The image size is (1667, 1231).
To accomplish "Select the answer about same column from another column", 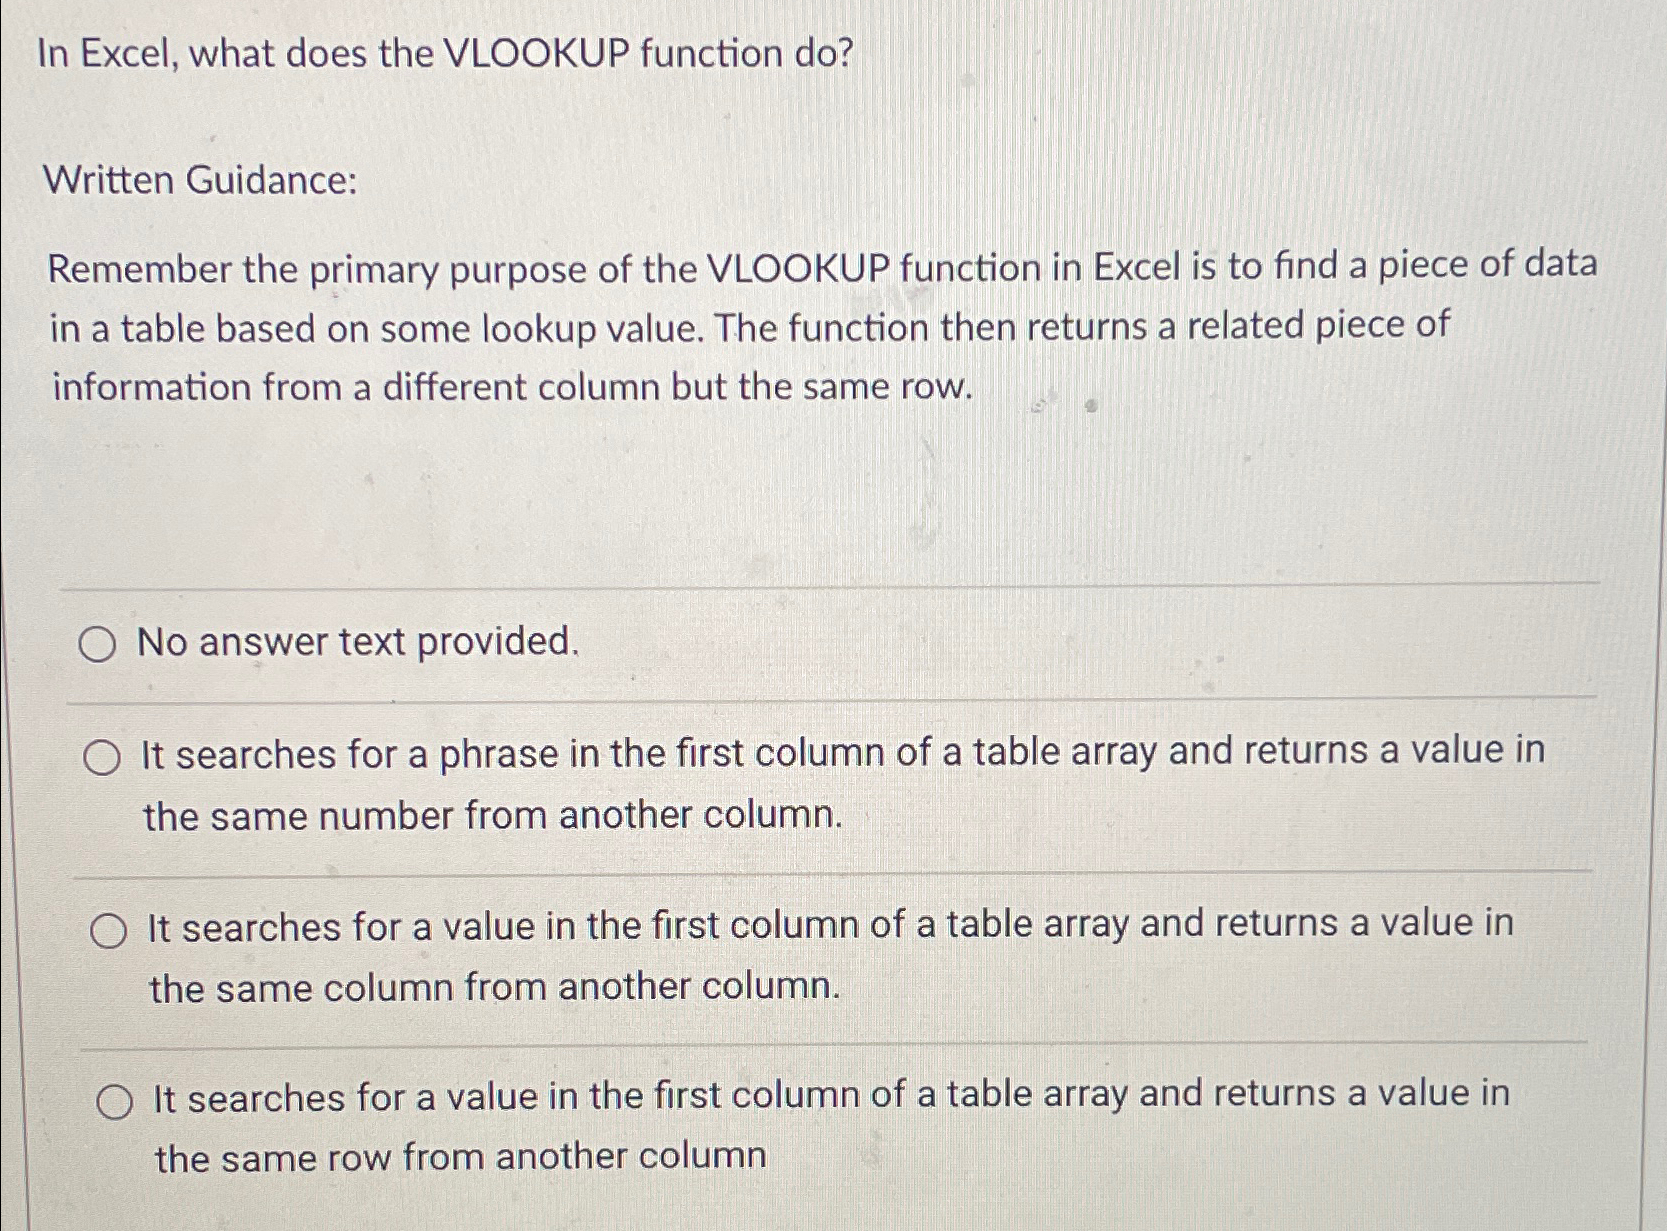I will [x=107, y=930].
